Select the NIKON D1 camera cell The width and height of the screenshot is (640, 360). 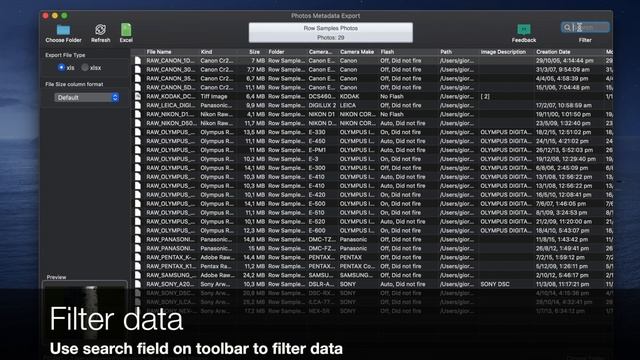point(321,114)
